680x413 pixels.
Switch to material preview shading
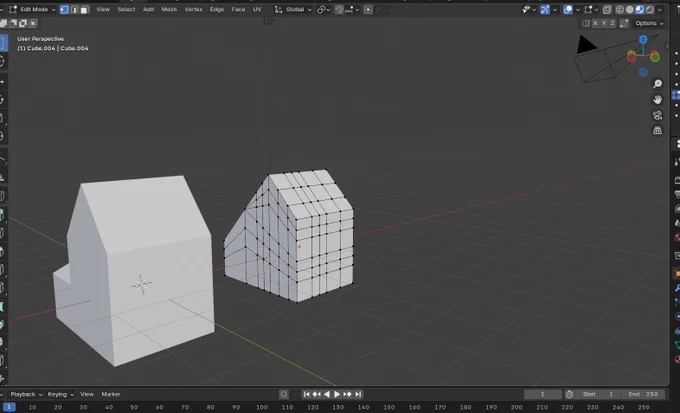click(x=640, y=9)
